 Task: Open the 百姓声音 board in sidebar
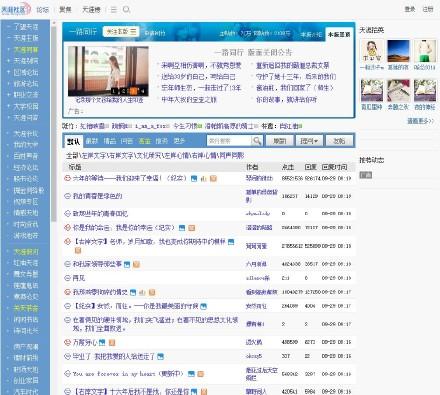tap(26, 156)
